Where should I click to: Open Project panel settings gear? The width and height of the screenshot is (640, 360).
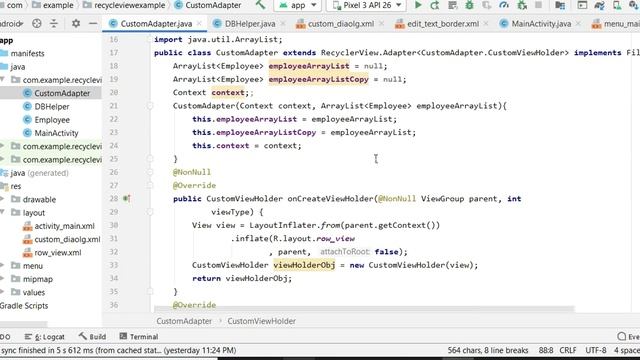(x=76, y=24)
